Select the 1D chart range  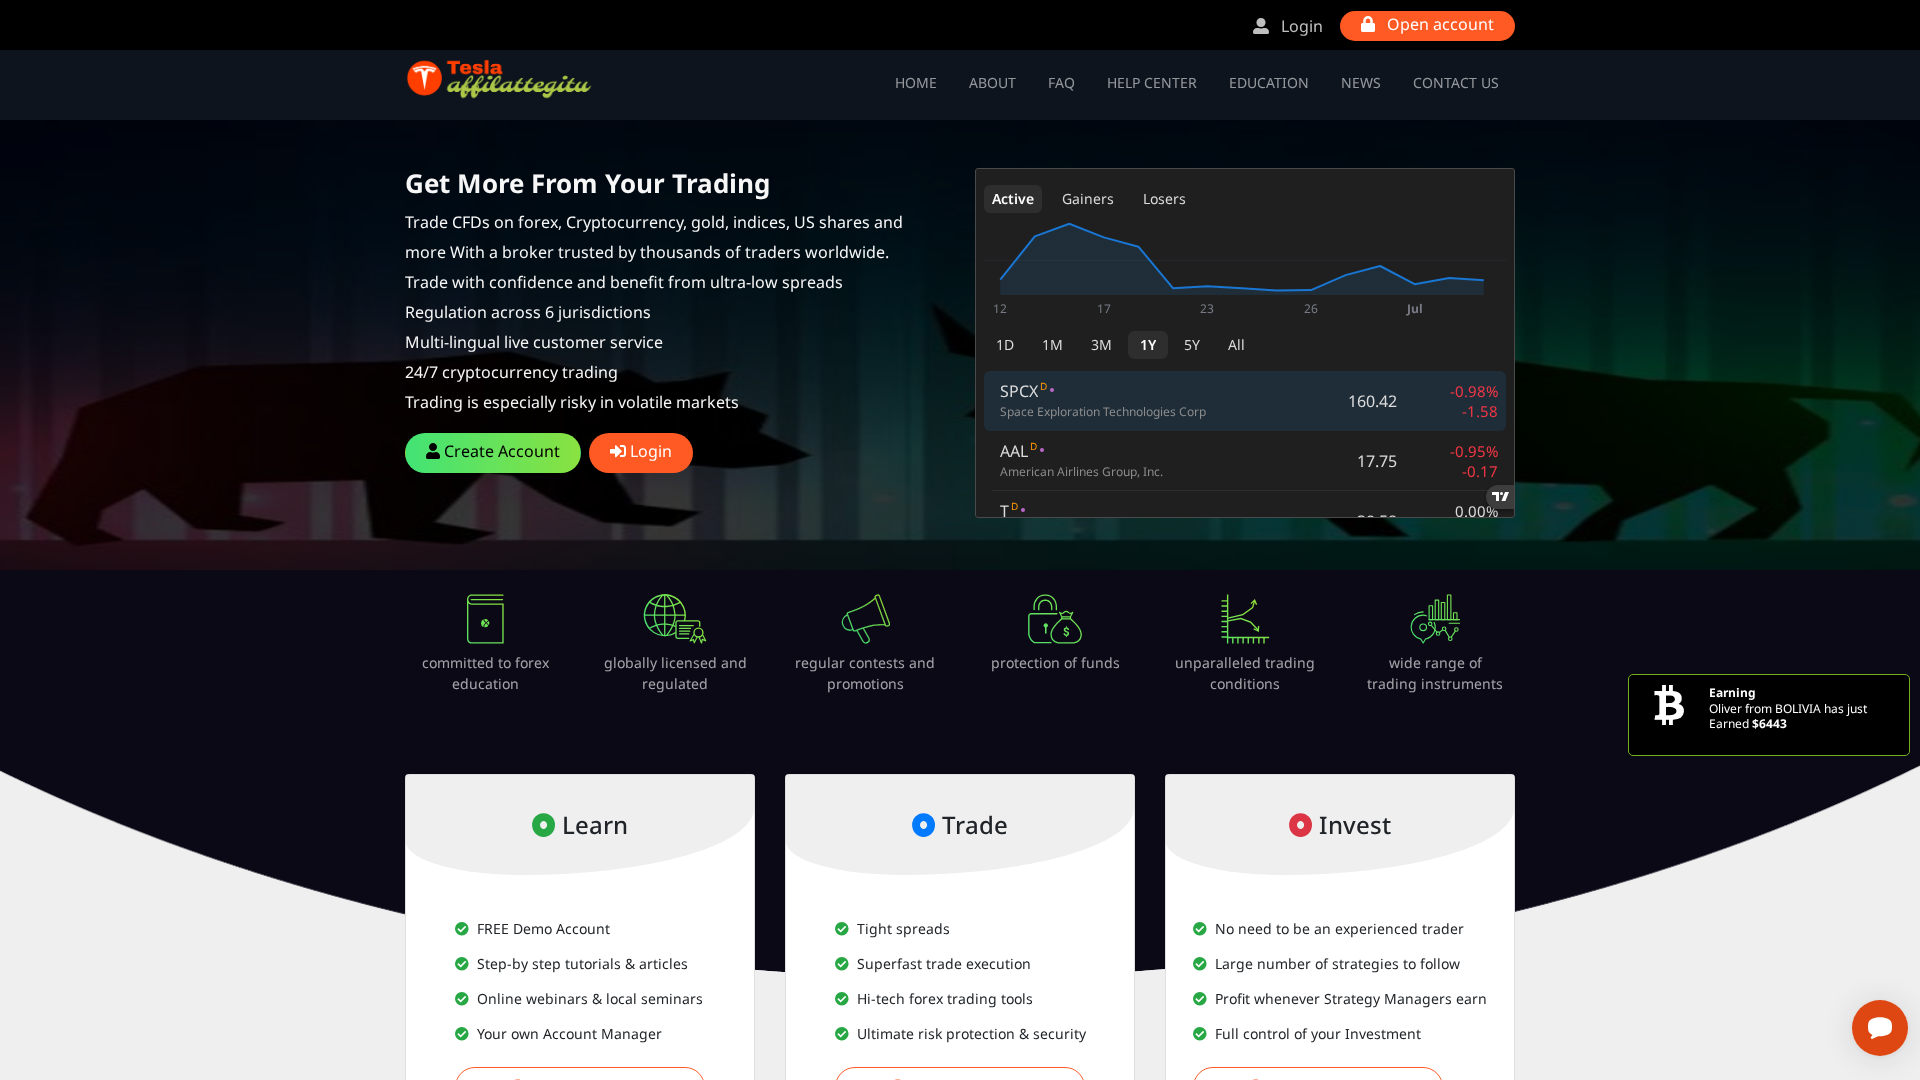click(x=1005, y=345)
